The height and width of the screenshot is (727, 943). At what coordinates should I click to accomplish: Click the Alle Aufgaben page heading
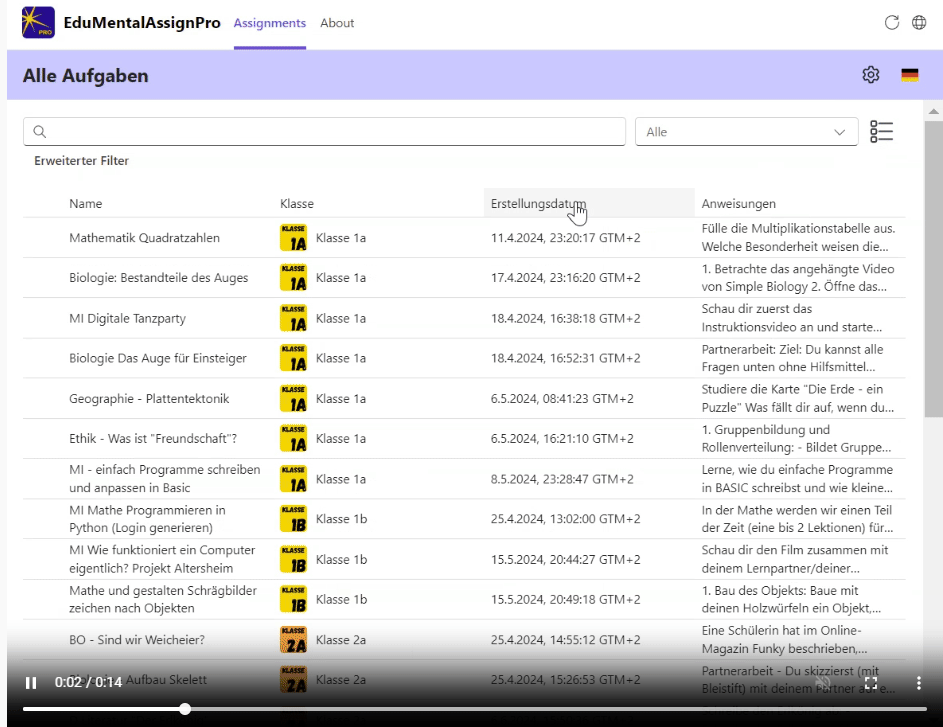pos(85,76)
